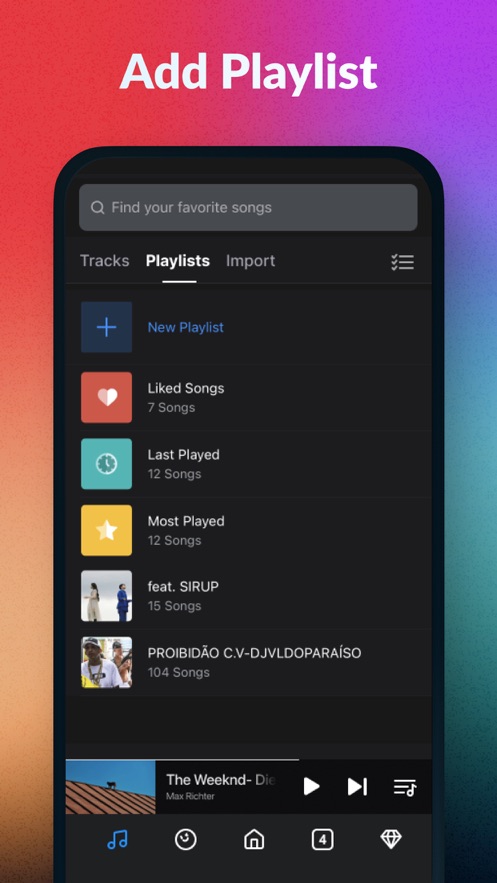The width and height of the screenshot is (497, 883).
Task: Open the music note library tab icon
Action: [117, 840]
